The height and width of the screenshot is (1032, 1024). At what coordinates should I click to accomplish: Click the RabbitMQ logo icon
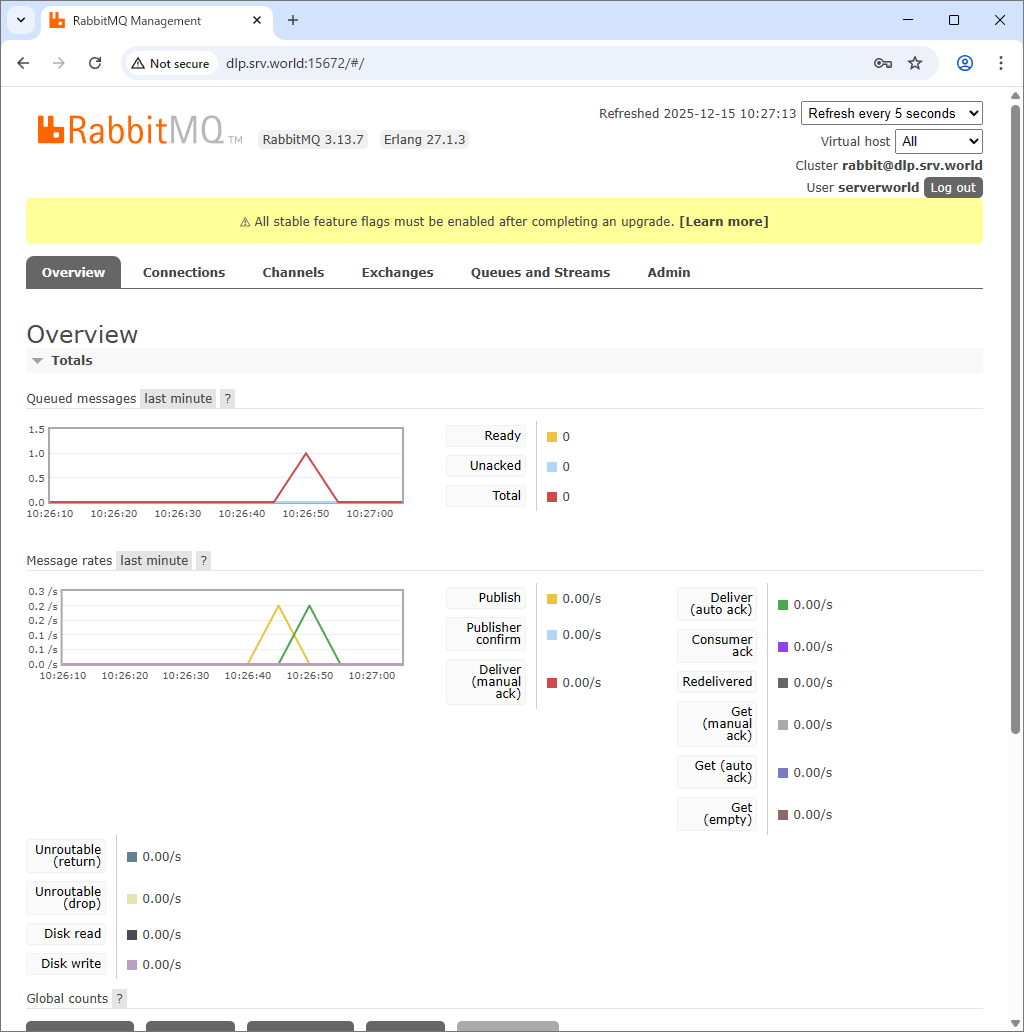pos(49,129)
